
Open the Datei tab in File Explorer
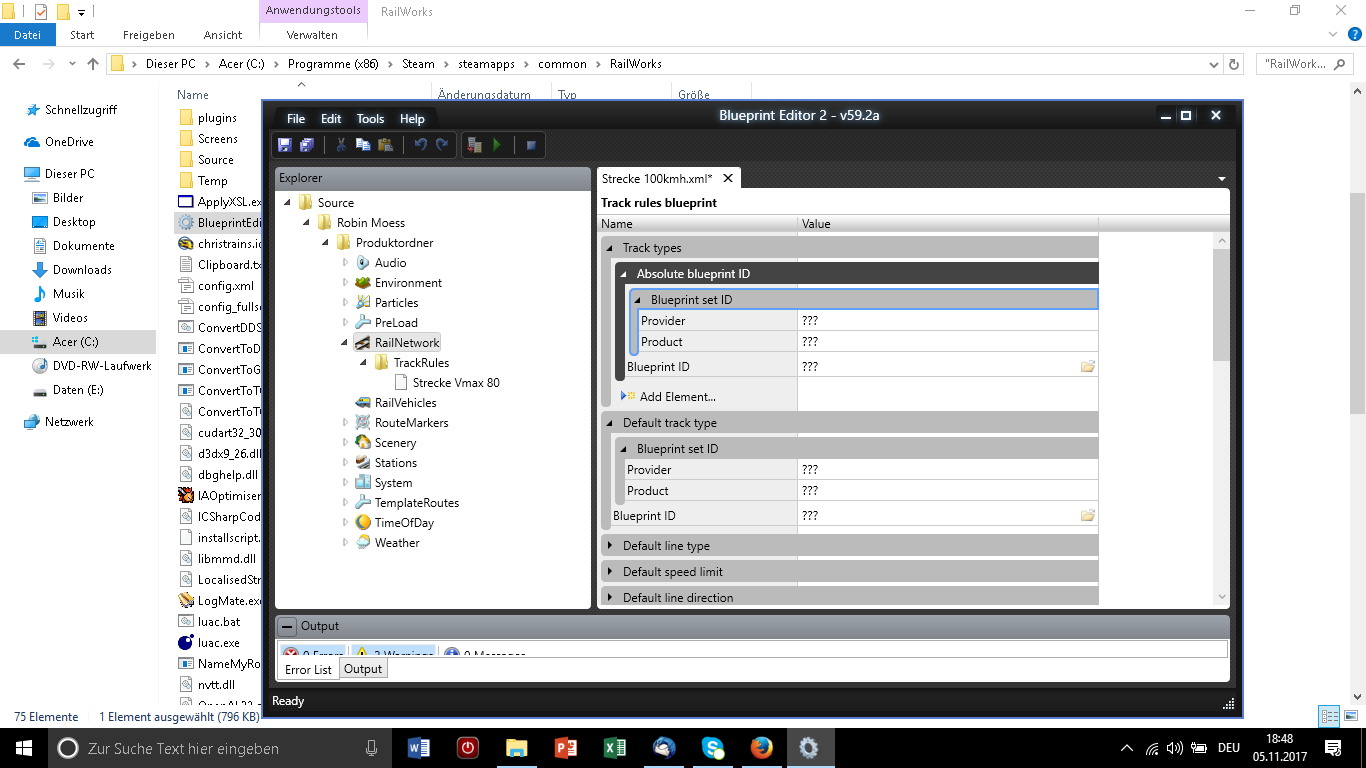tap(28, 35)
